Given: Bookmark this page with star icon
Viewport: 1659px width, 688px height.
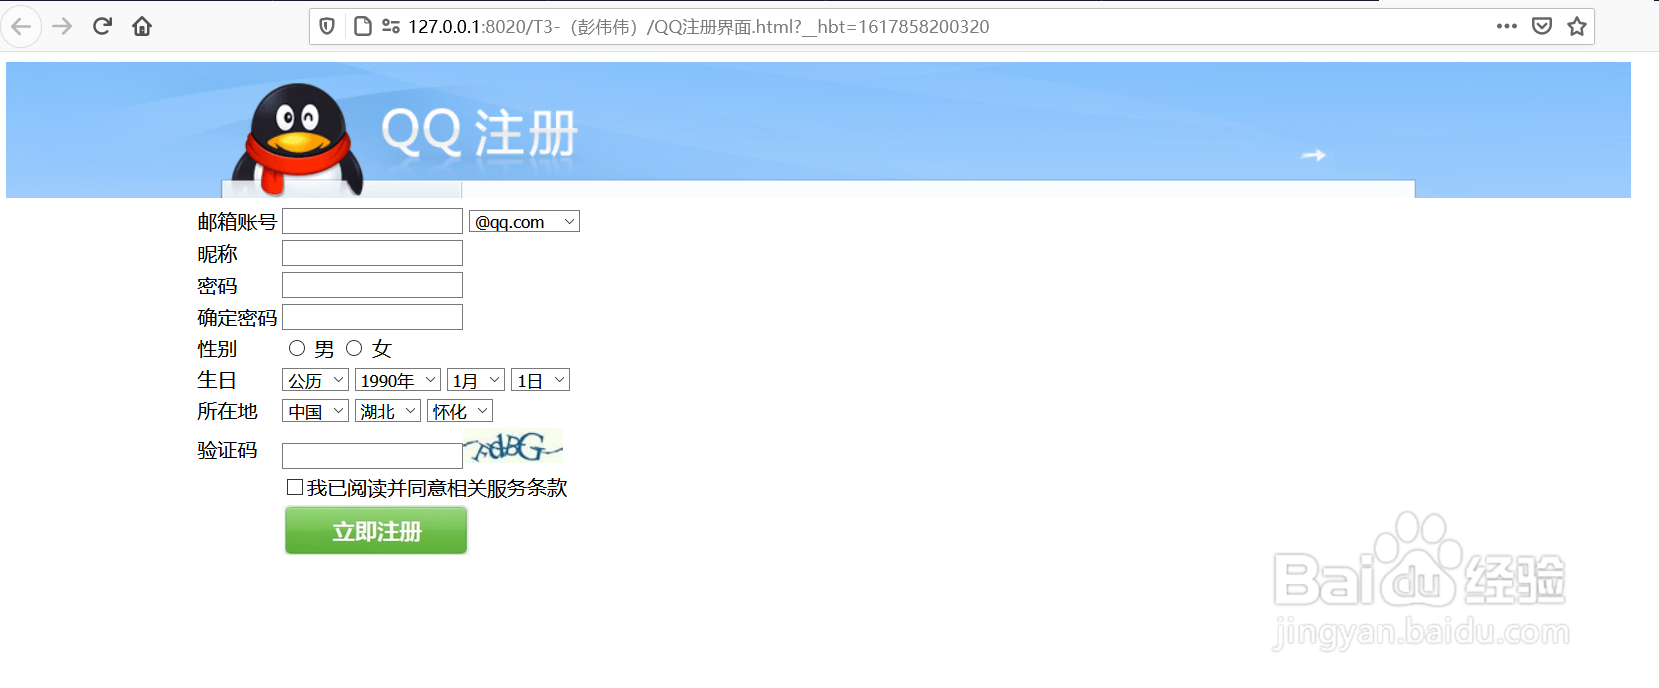Looking at the screenshot, I should tap(1577, 26).
